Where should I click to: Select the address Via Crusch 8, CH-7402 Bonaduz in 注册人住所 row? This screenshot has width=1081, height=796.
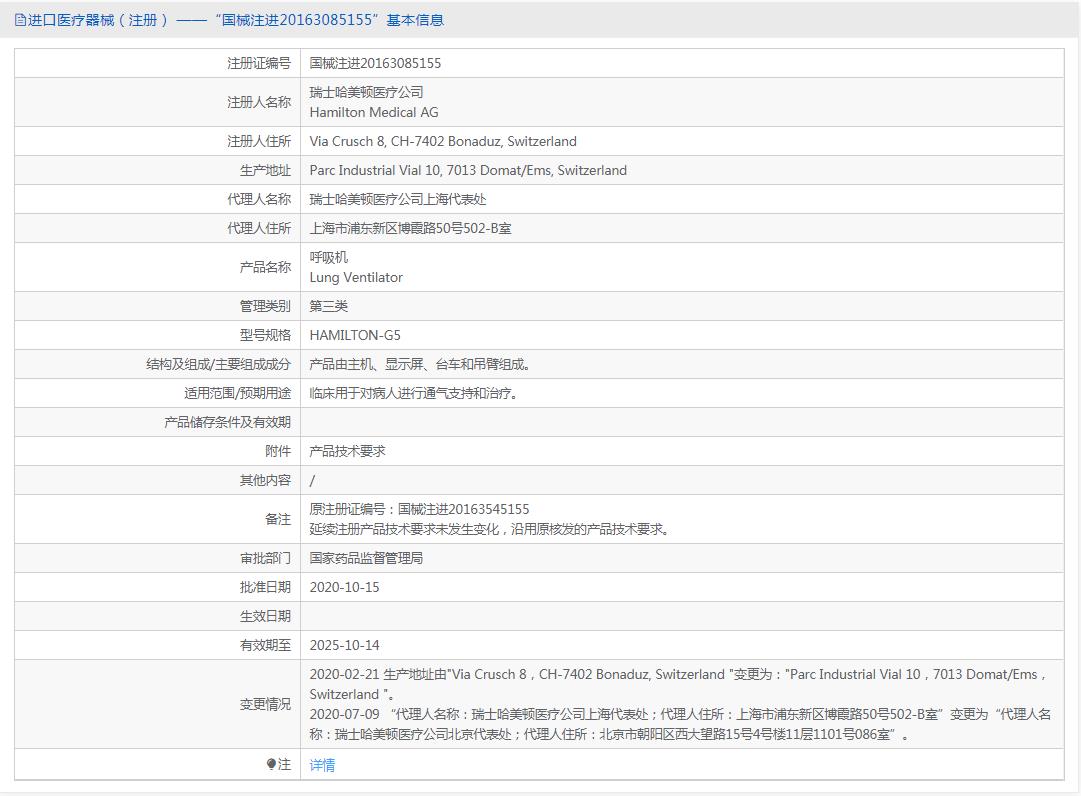(443, 141)
